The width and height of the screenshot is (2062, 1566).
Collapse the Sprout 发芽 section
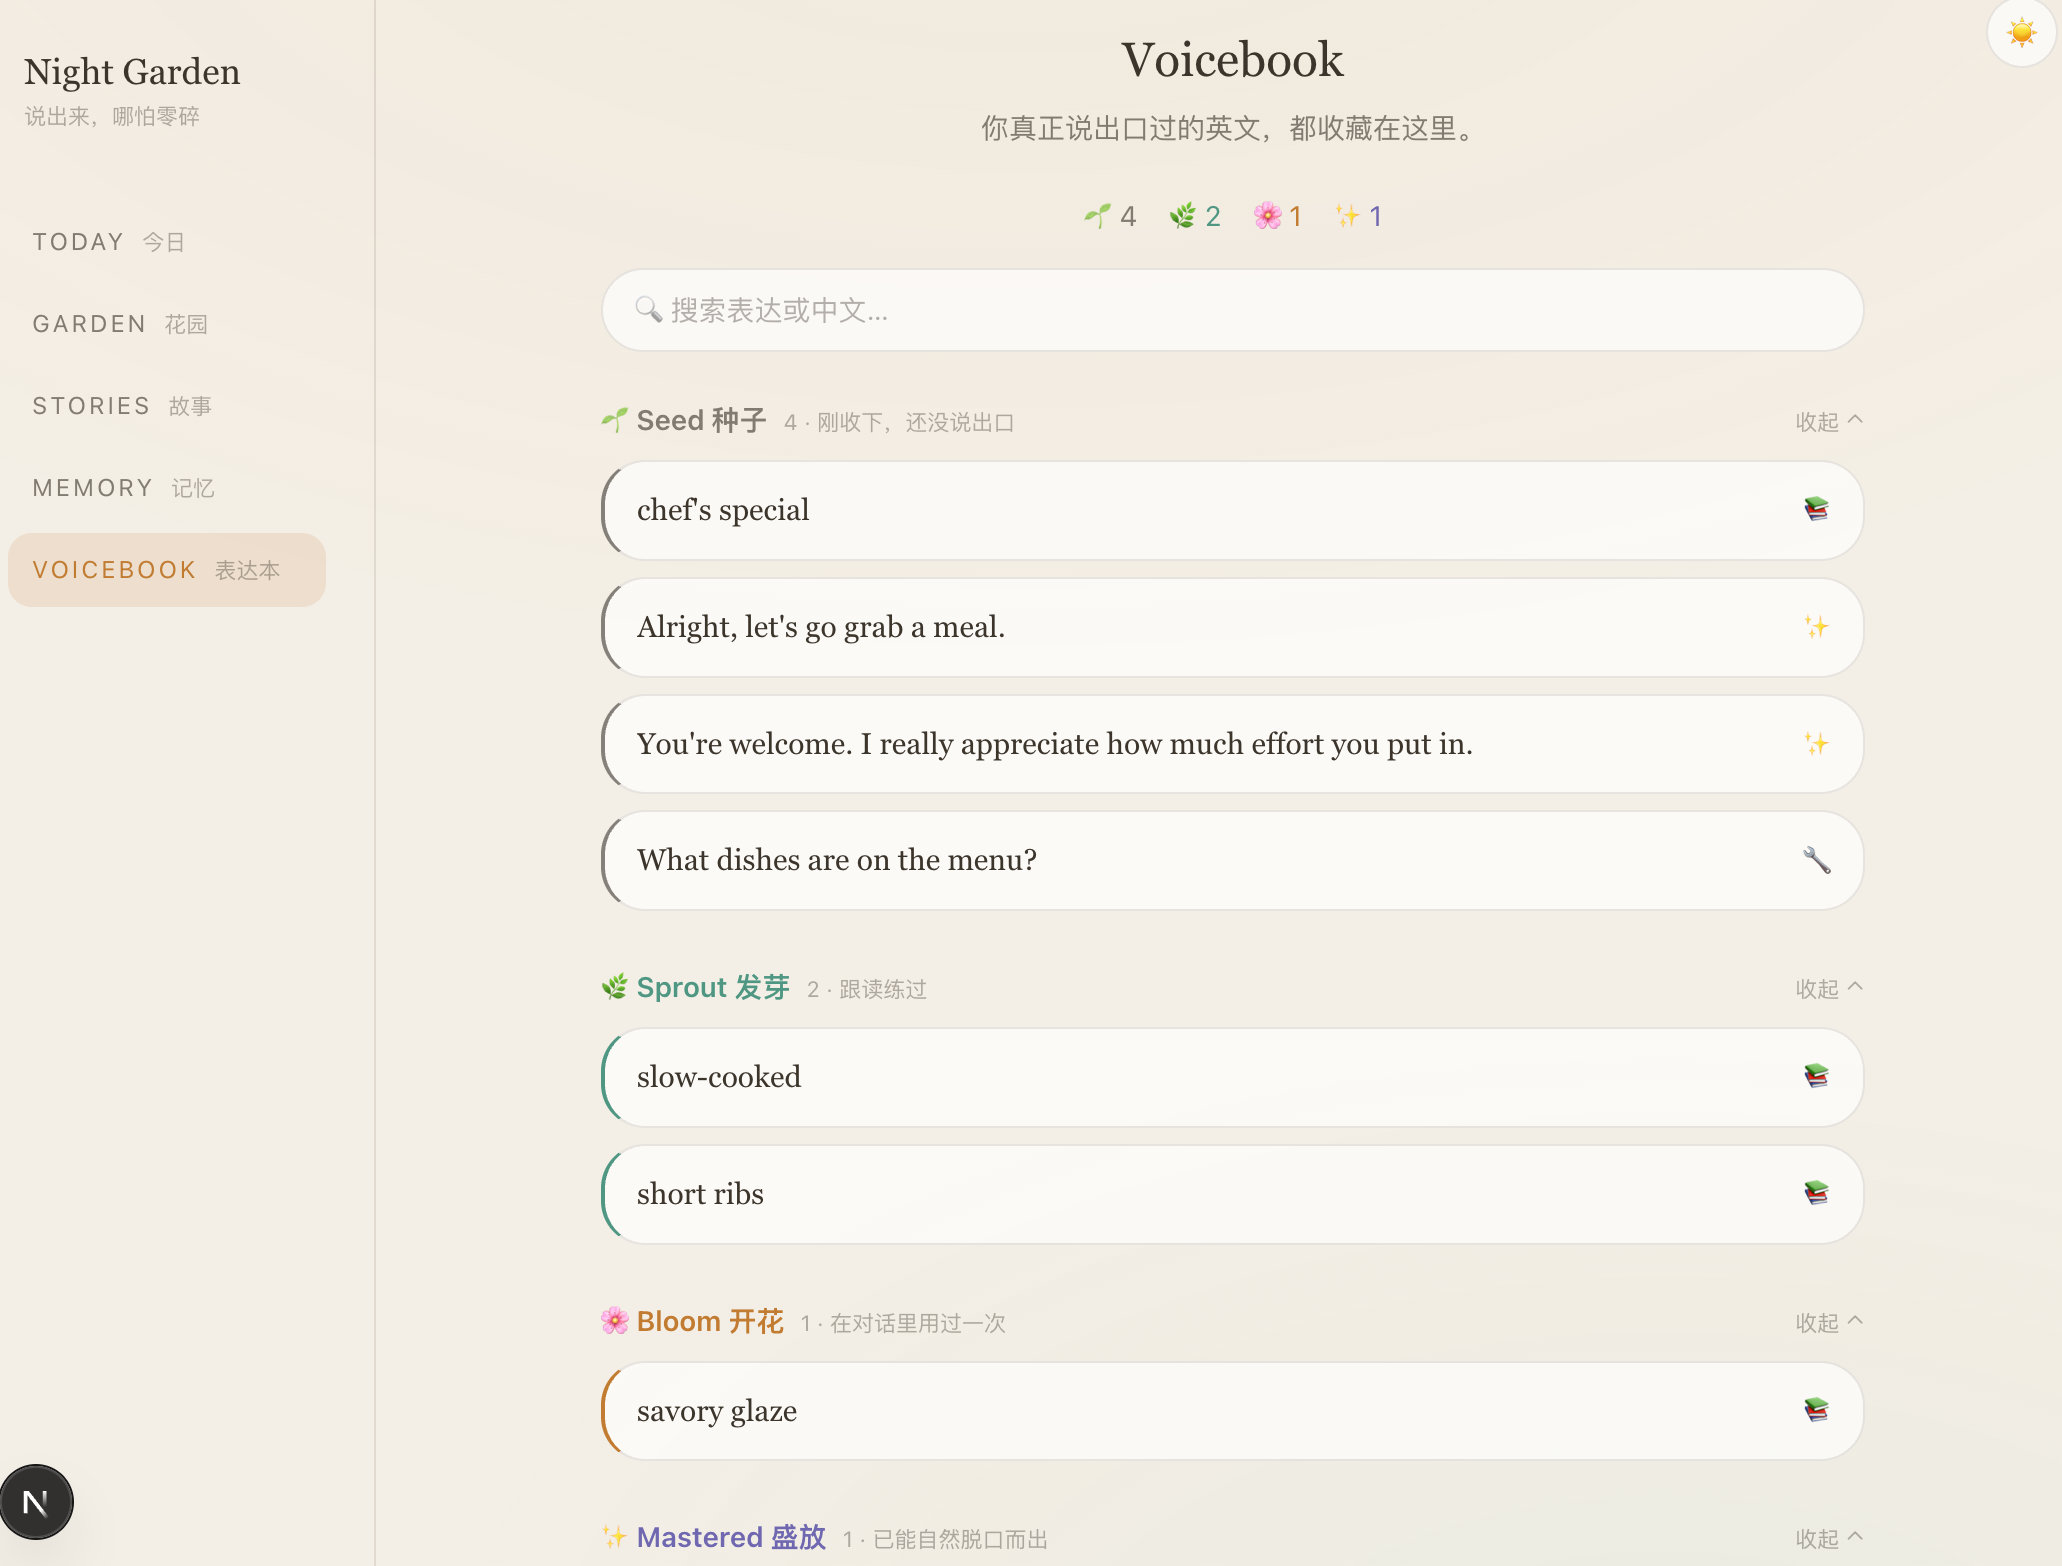1829,989
